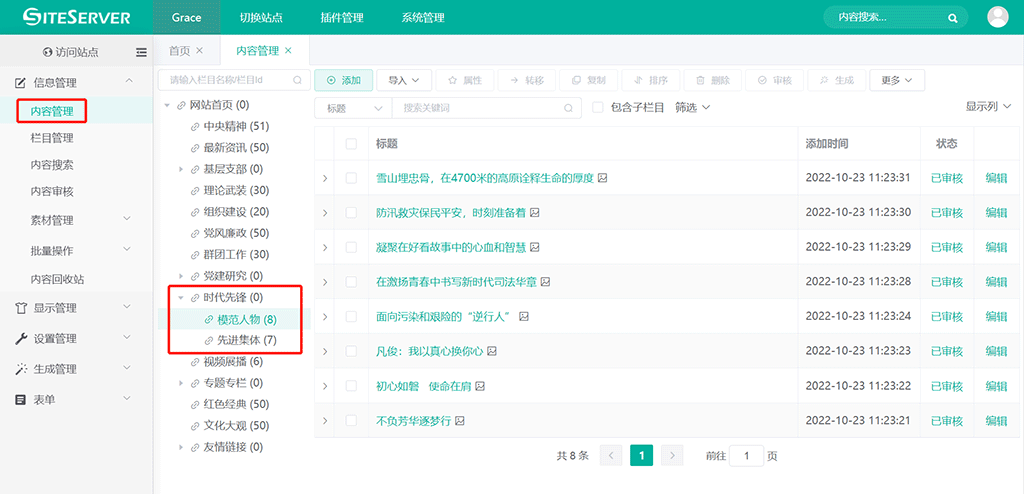Click the magnifier in the 栏目 search box
This screenshot has height=494, width=1024.
pos(297,80)
